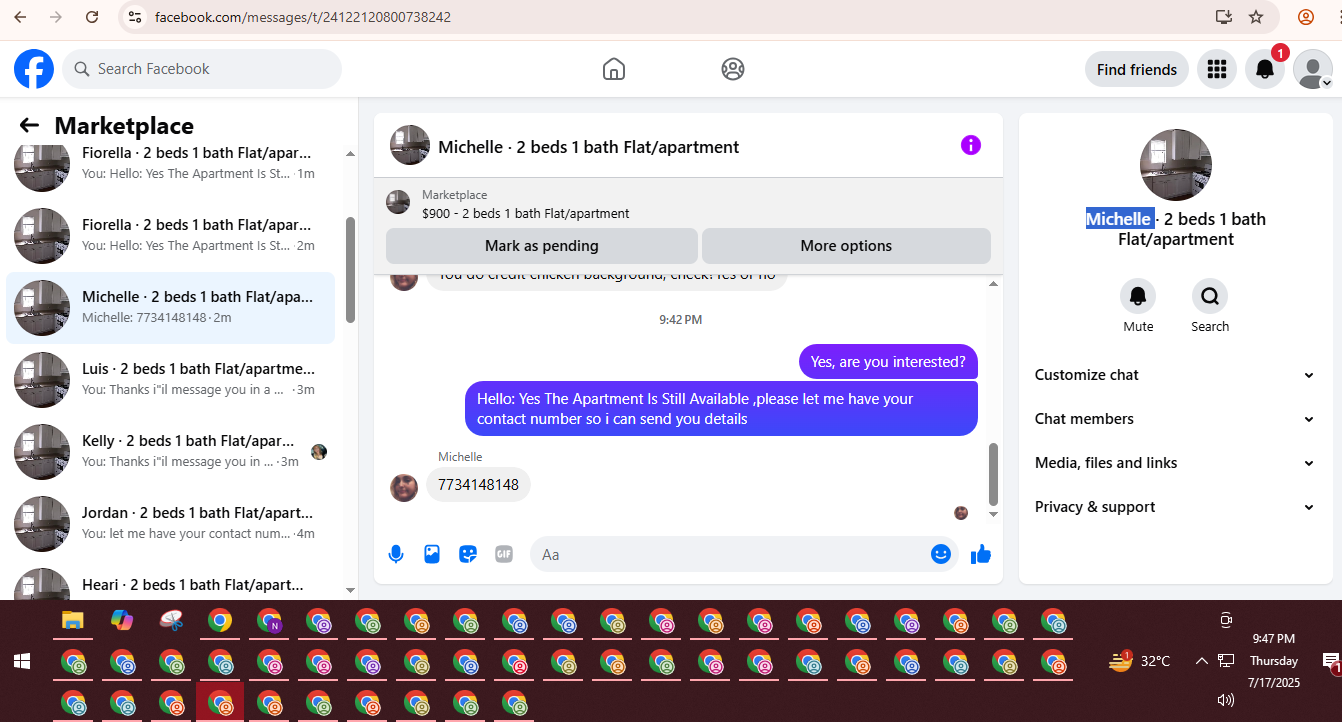The image size is (1342, 722).
Task: Click the chat header title "Michelle · 2 beds 1 bath Flat/apartment"
Action: click(589, 147)
